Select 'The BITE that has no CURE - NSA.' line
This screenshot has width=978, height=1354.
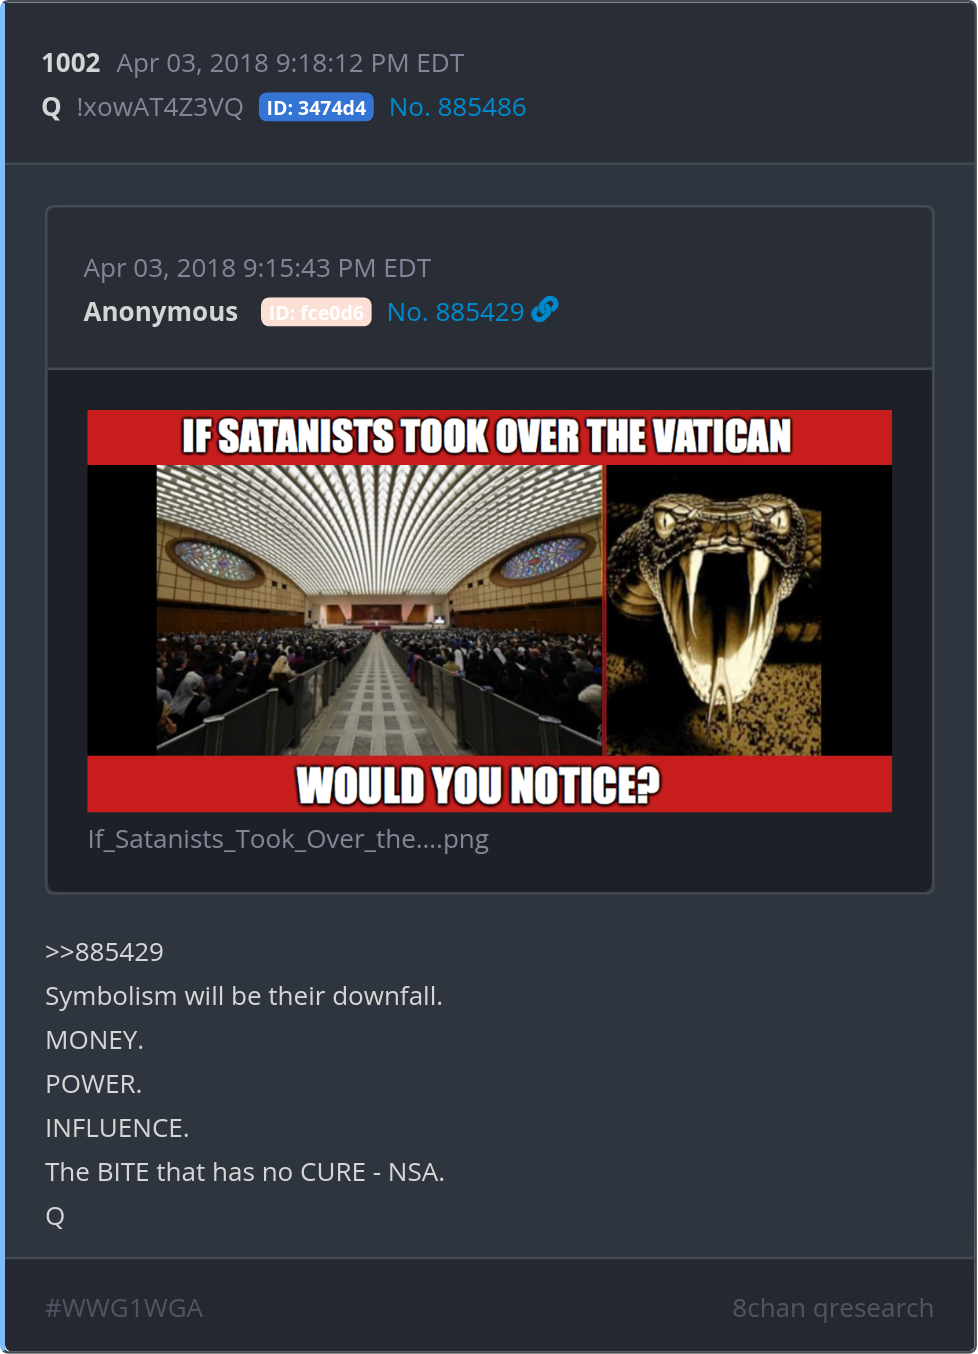click(x=245, y=1172)
